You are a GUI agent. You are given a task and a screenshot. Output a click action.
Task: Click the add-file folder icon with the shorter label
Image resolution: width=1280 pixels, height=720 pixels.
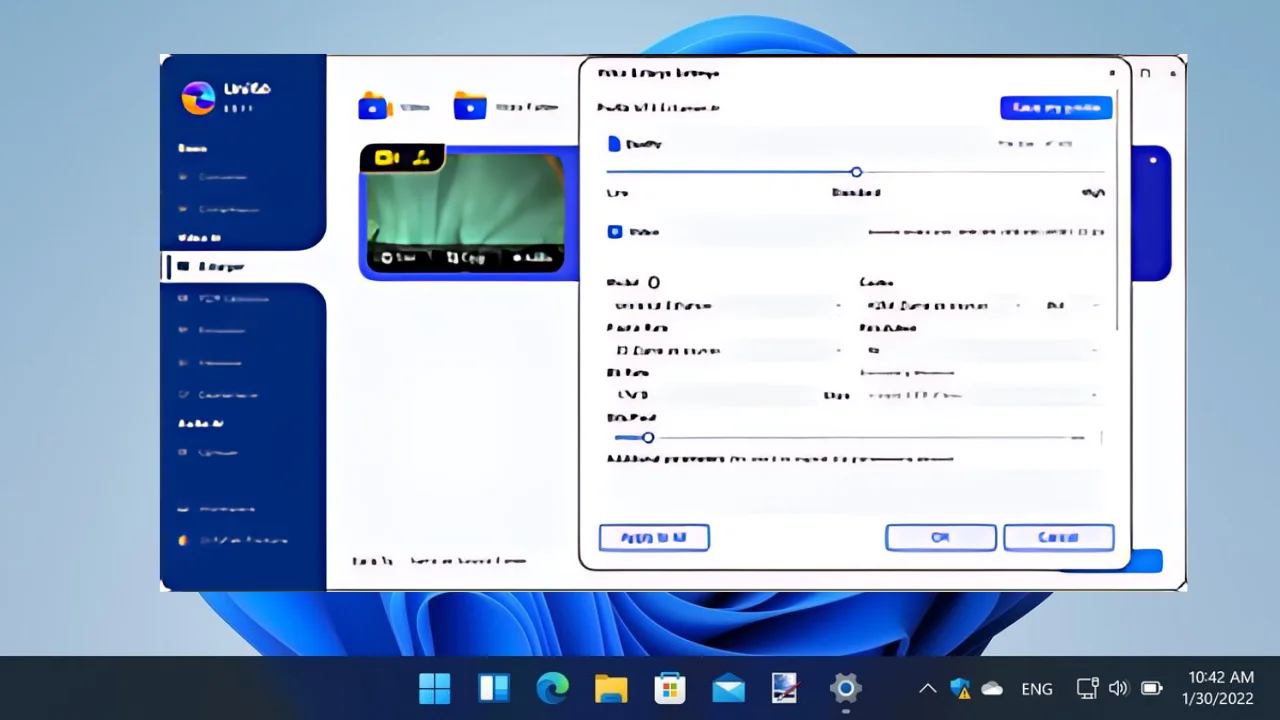coord(375,106)
